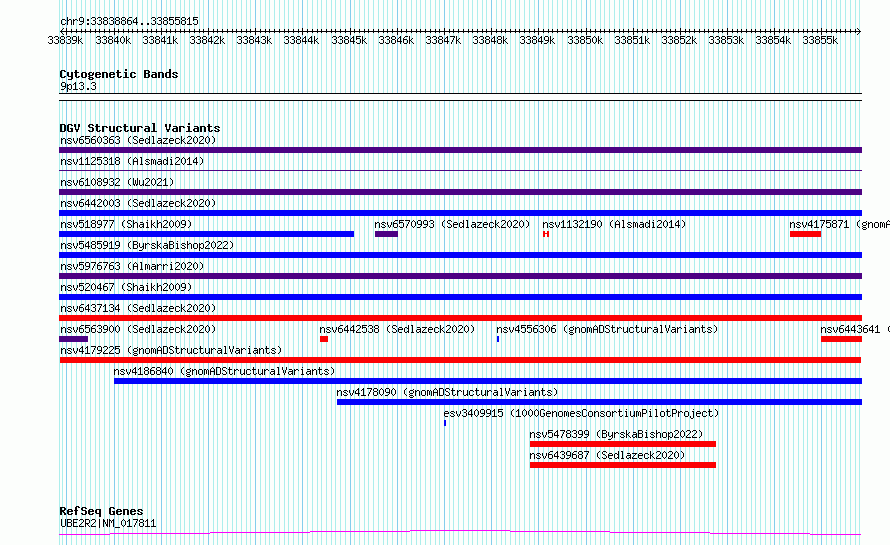The width and height of the screenshot is (890, 545).
Task: Open variant nsv4175871 label
Action: click(x=839, y=224)
